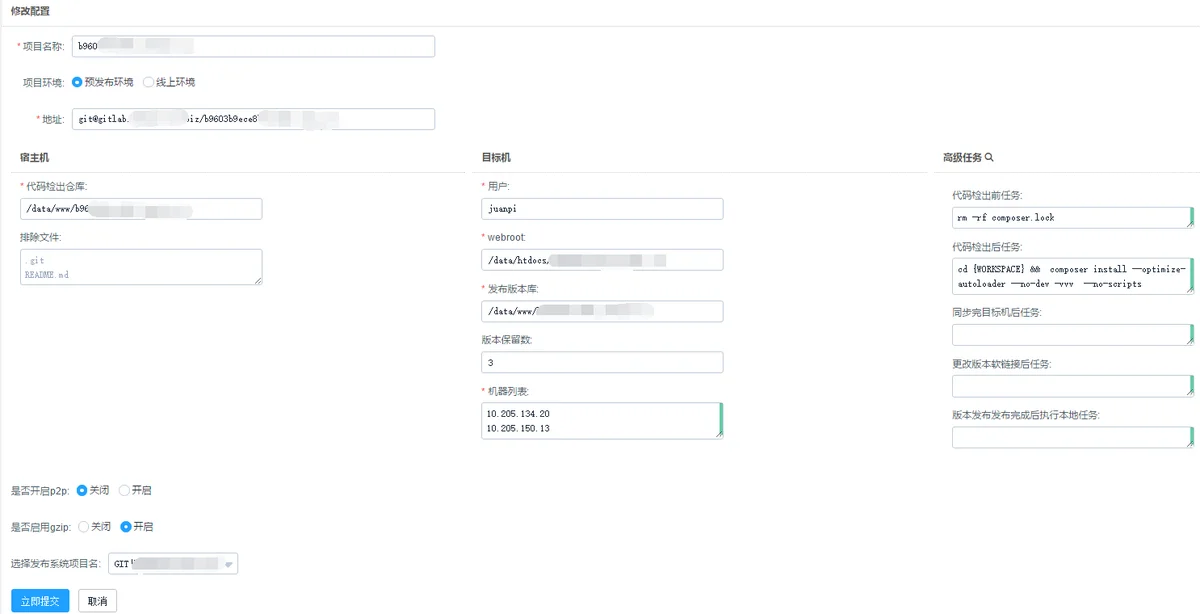Click the 代码检出仓库 path field
1200x614 pixels.
141,208
